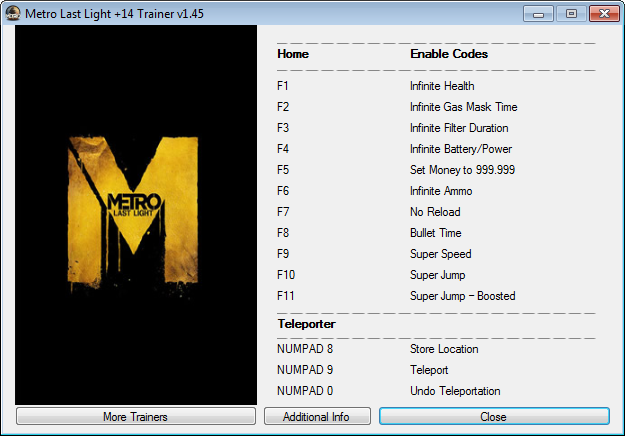Image resolution: width=625 pixels, height=436 pixels.
Task: Select the 'Undo Teleportation' label
Action: point(455,391)
